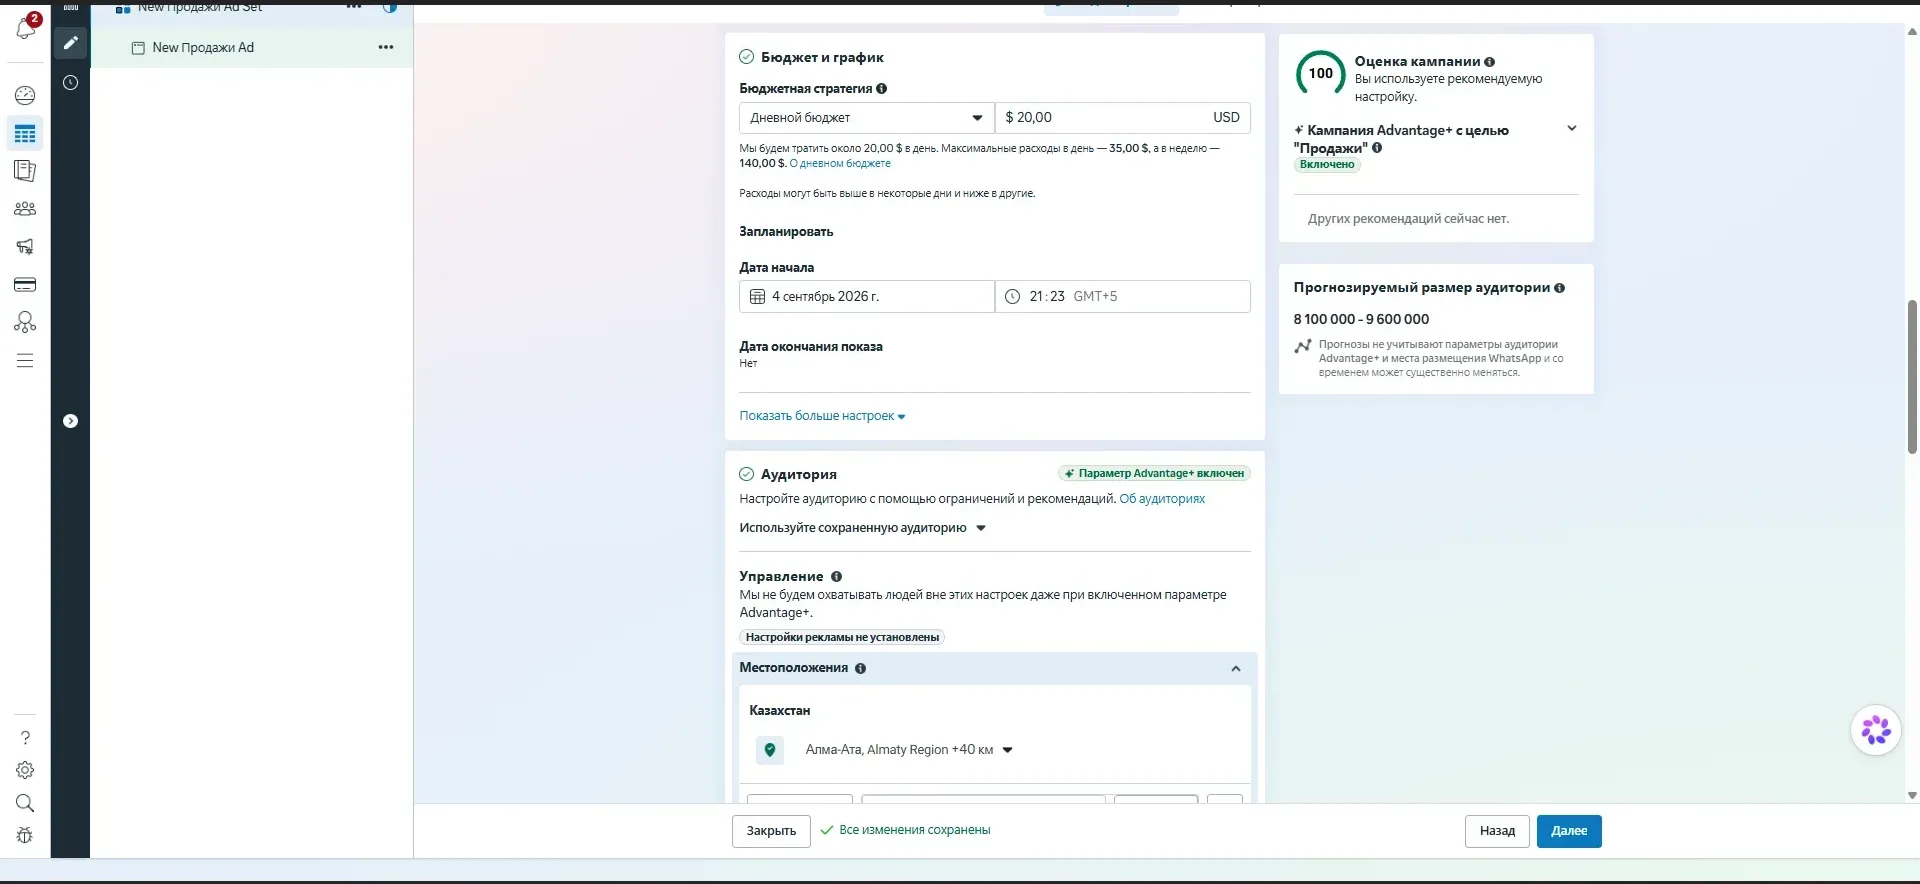
Task: Click the bug report icon
Action: pyautogui.click(x=25, y=836)
